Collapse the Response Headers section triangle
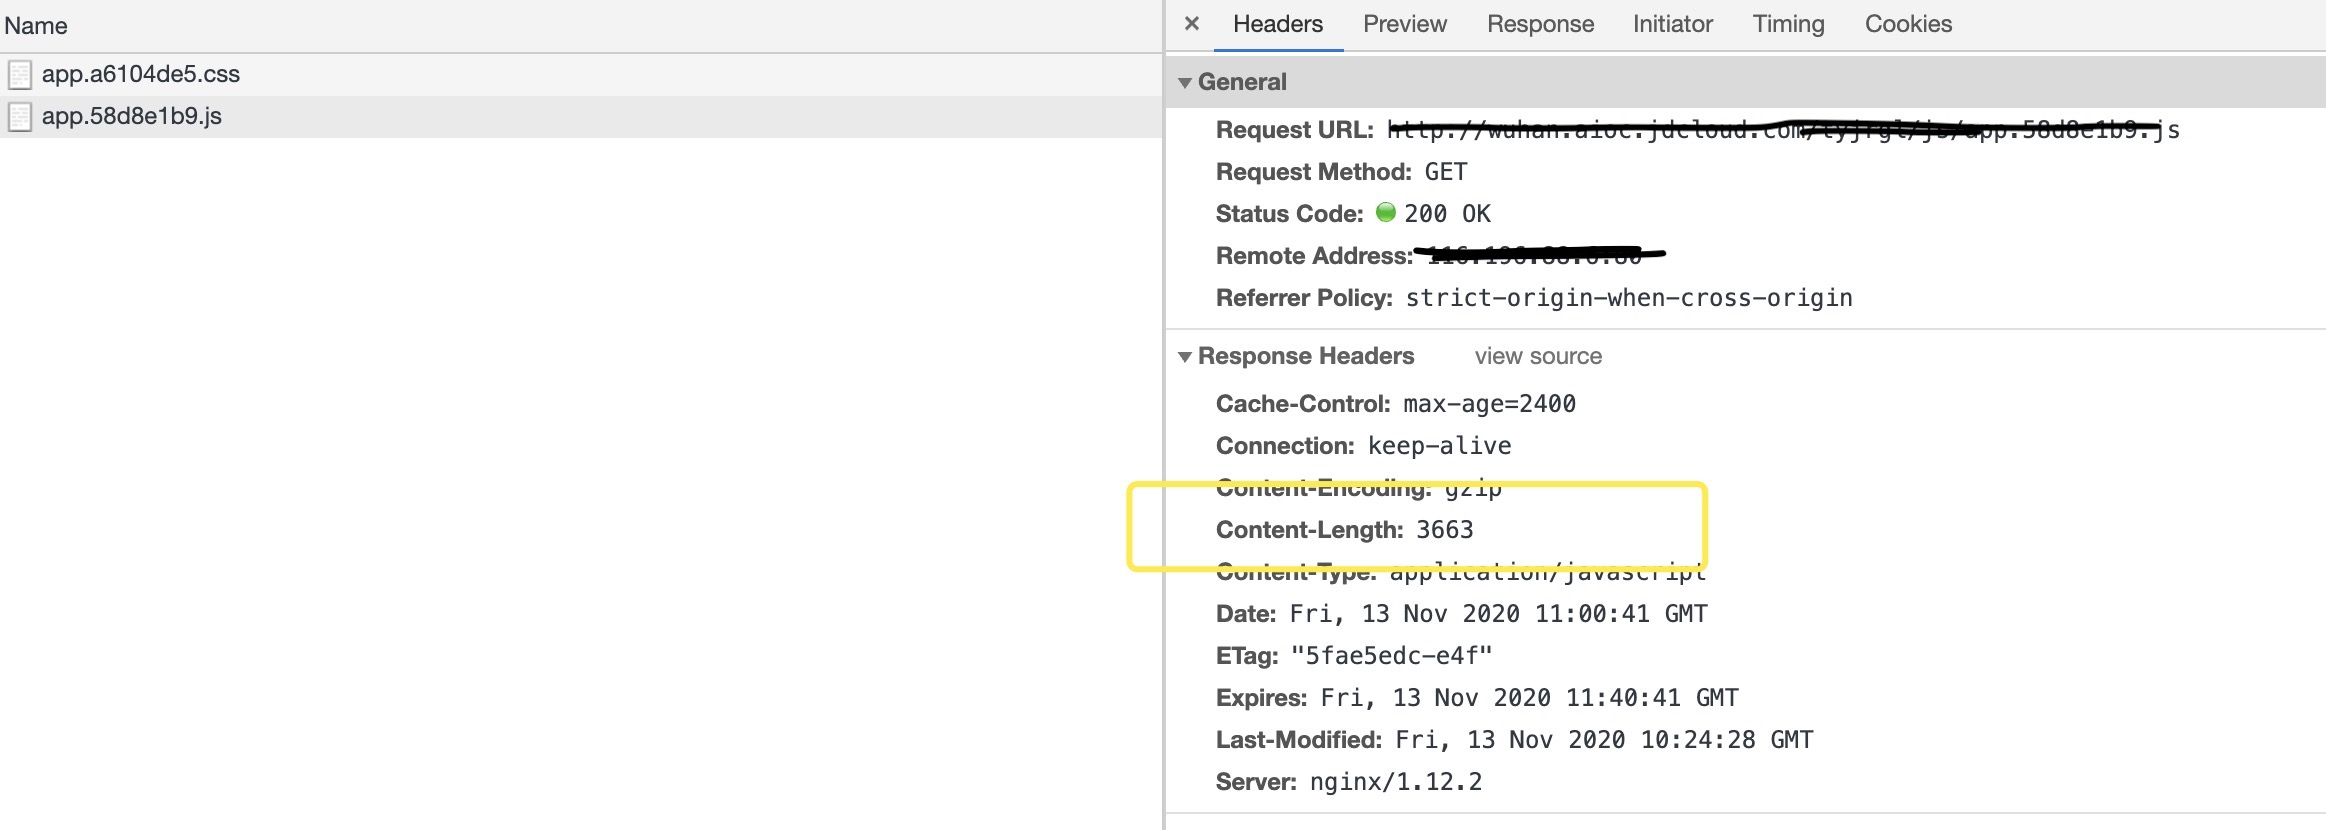 coord(1185,357)
